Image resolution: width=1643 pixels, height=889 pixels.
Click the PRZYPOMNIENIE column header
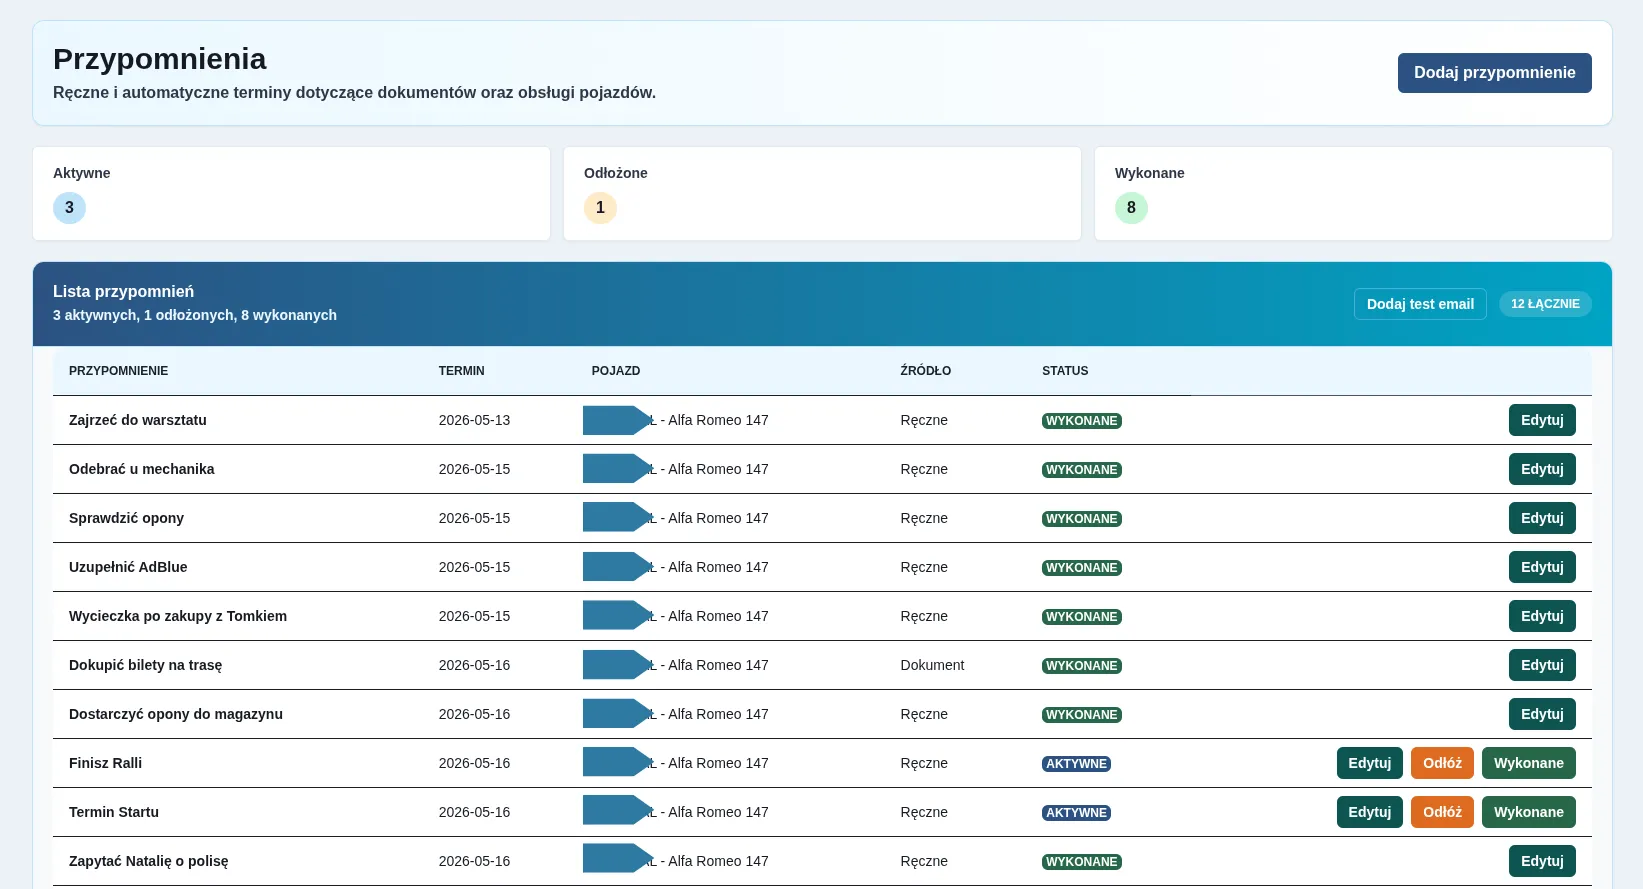tap(118, 371)
